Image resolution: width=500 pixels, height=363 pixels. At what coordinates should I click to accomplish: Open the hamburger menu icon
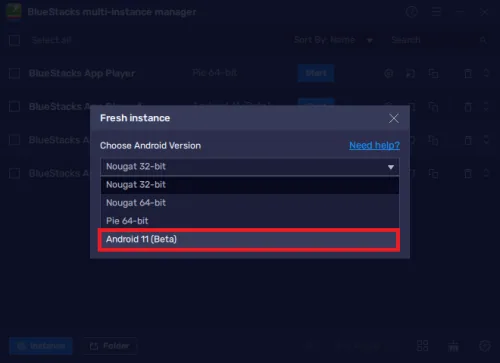coord(436,12)
